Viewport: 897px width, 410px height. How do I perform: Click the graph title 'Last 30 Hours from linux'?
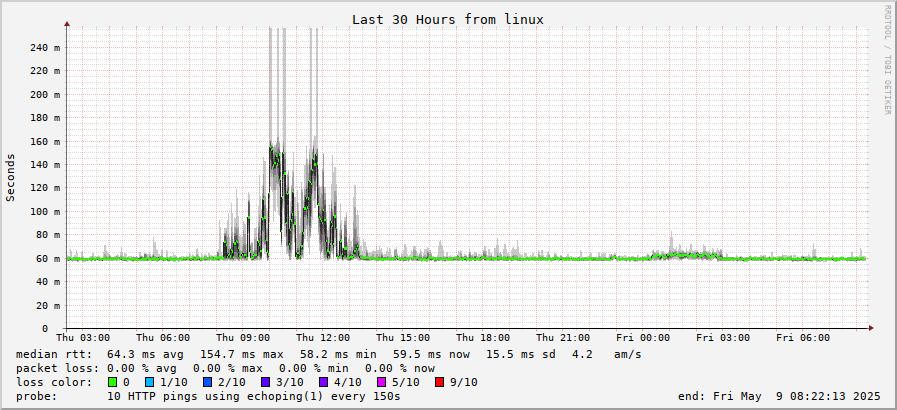pos(447,19)
